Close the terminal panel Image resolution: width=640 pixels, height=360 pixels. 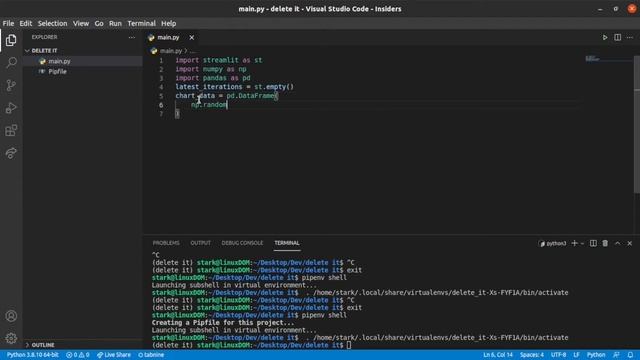630,243
